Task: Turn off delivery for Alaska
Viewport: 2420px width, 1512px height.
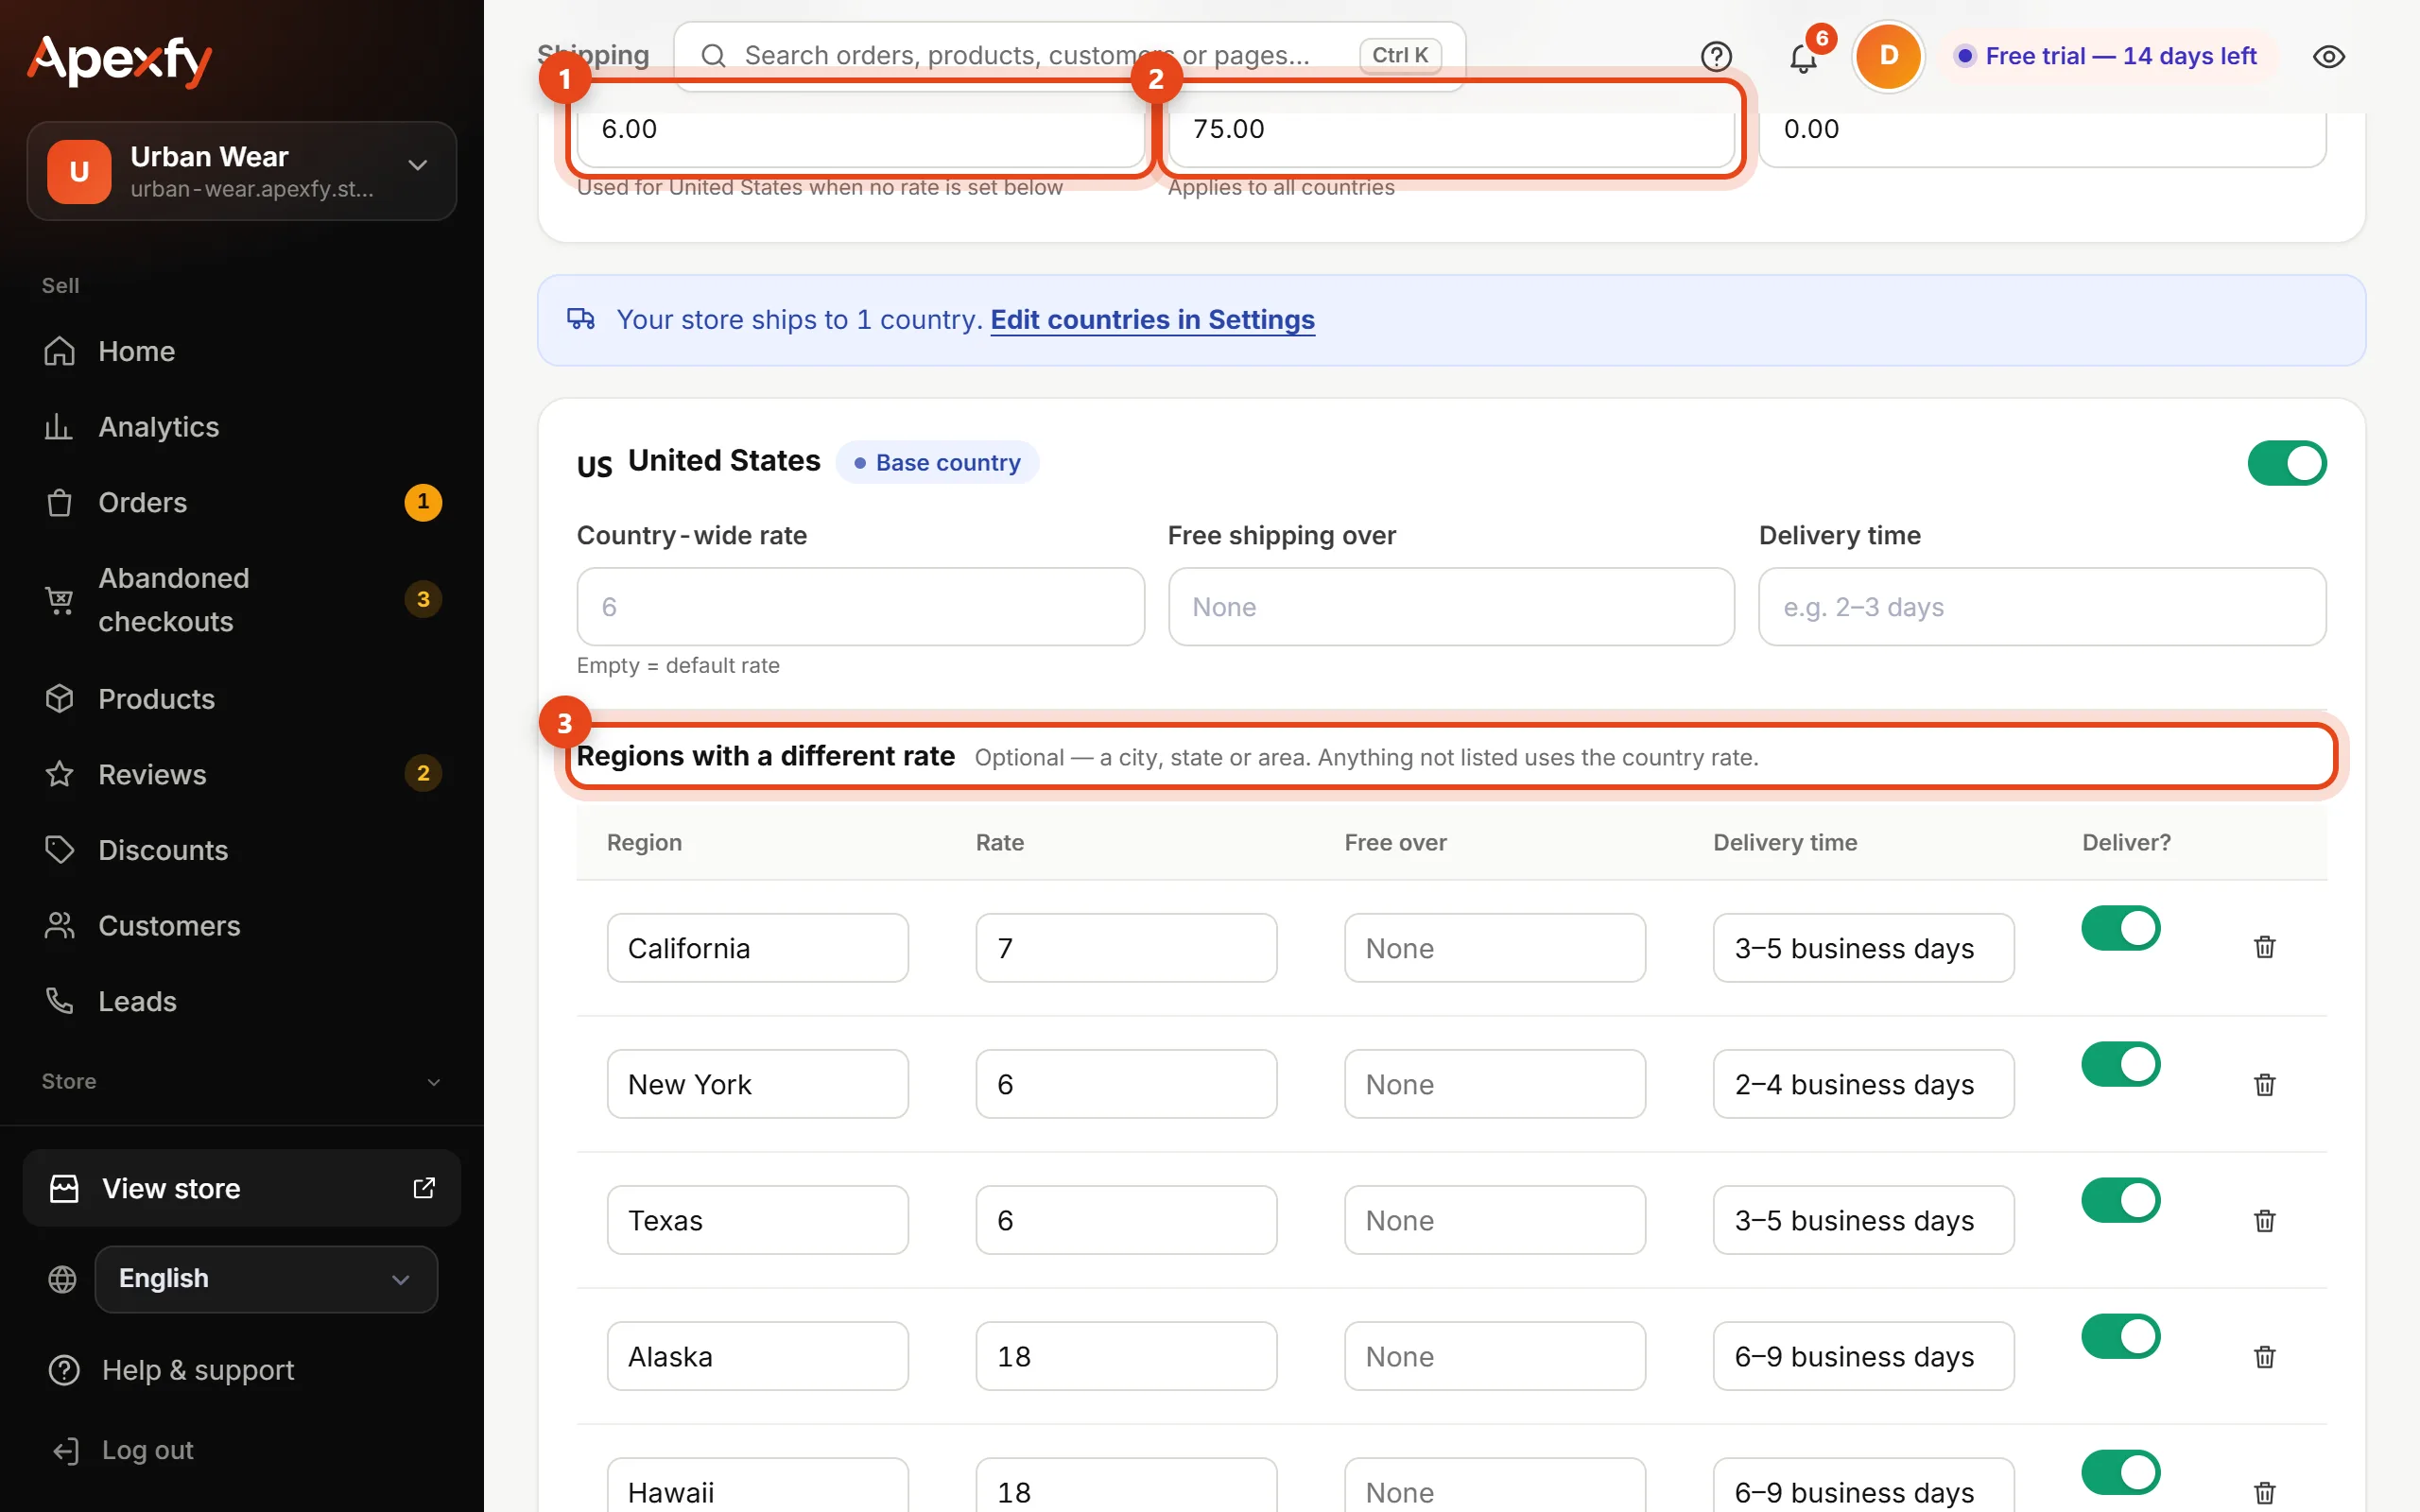Action: coord(2121,1336)
